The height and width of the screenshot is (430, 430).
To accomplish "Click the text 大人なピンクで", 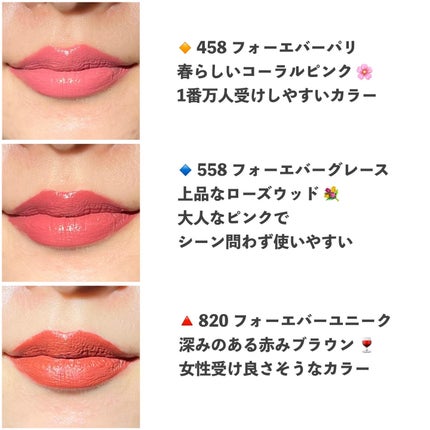I will (233, 218).
